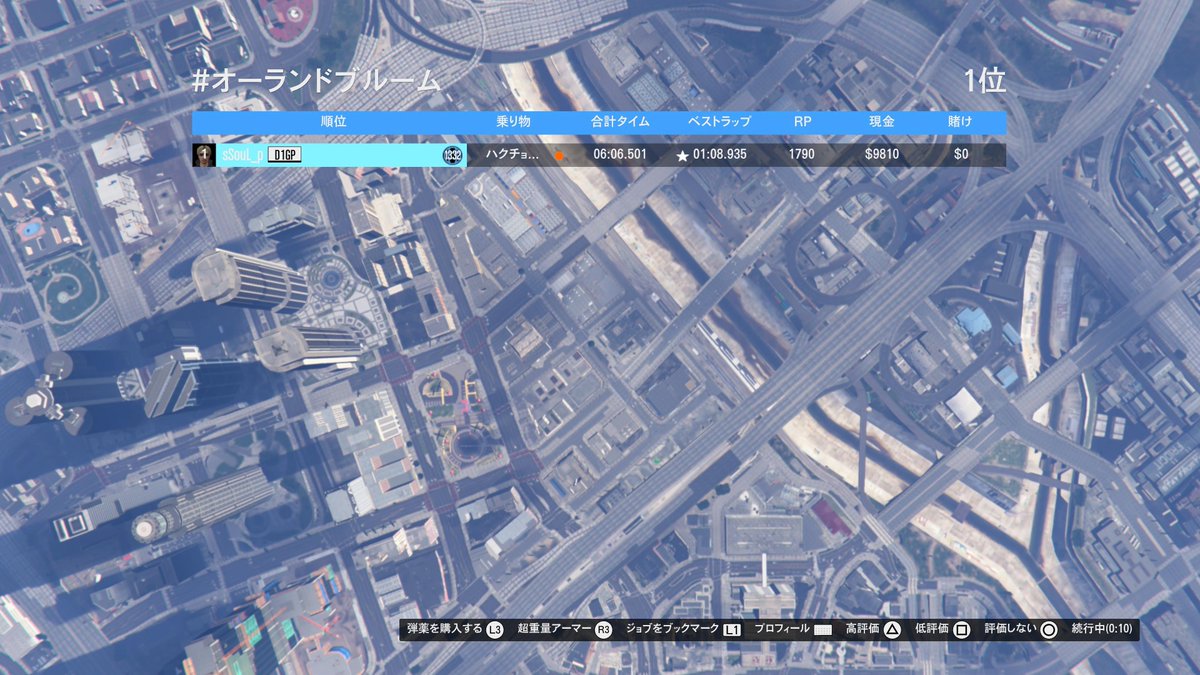The width and height of the screenshot is (1200, 675).
Task: Click the 賭け column header
Action: click(x=960, y=122)
